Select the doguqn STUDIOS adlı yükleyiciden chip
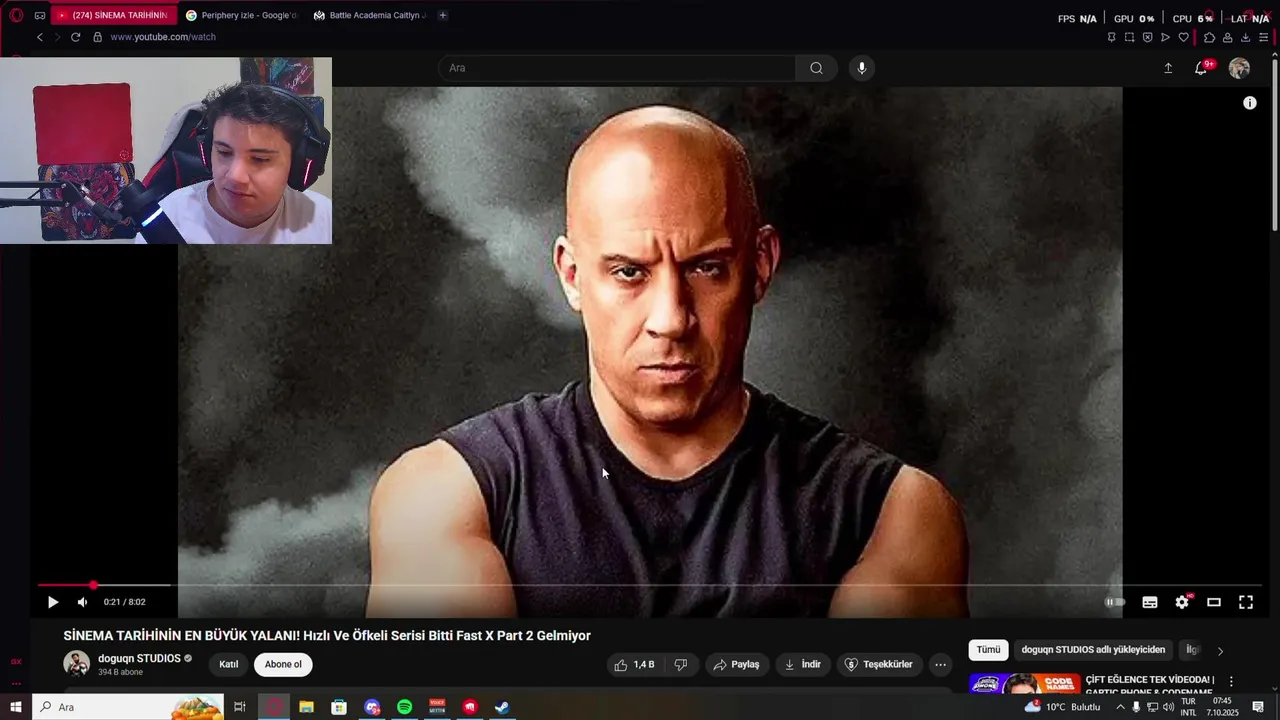 coord(1093,649)
